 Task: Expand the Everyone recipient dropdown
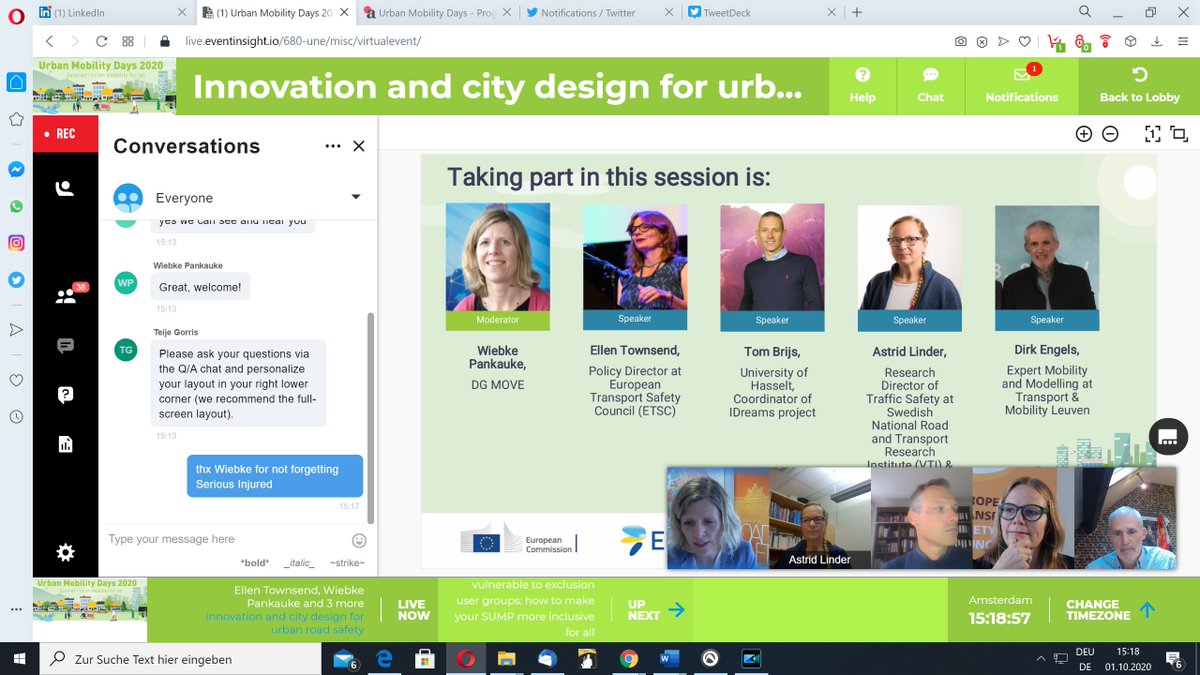click(355, 197)
